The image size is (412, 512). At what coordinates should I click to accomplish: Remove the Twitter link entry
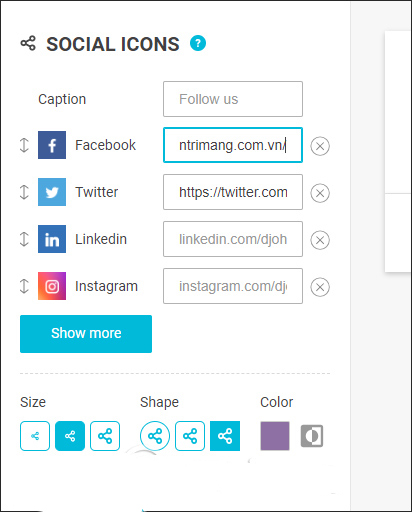pyautogui.click(x=320, y=193)
